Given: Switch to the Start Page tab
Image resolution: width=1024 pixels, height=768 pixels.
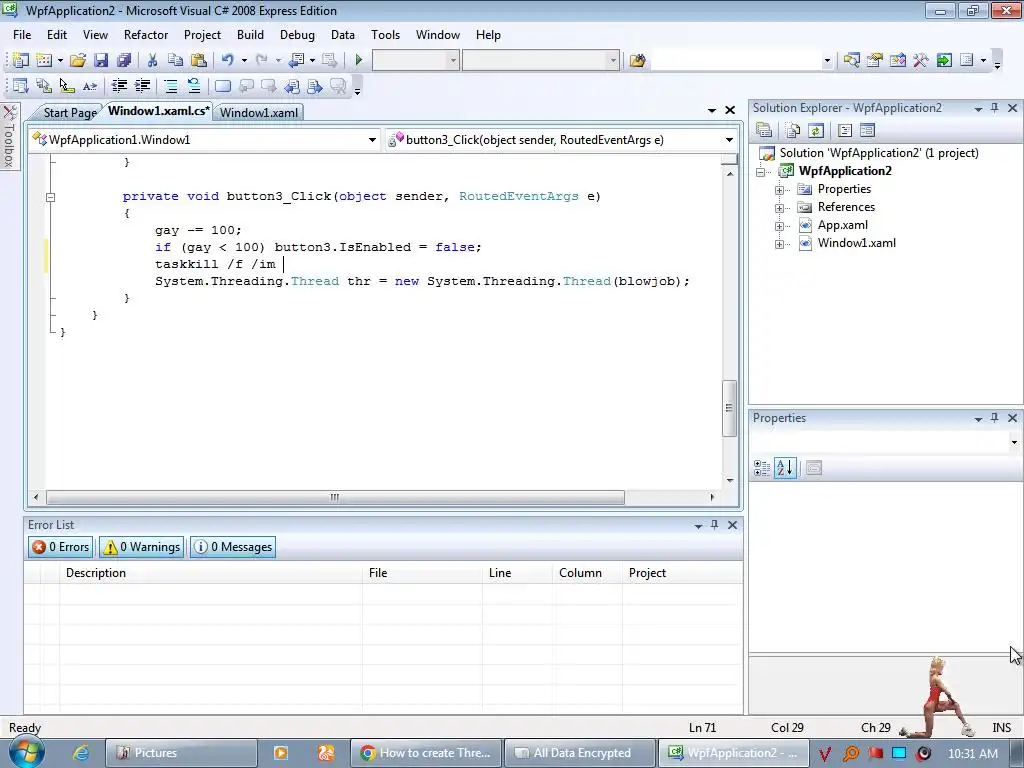Looking at the screenshot, I should (x=70, y=112).
